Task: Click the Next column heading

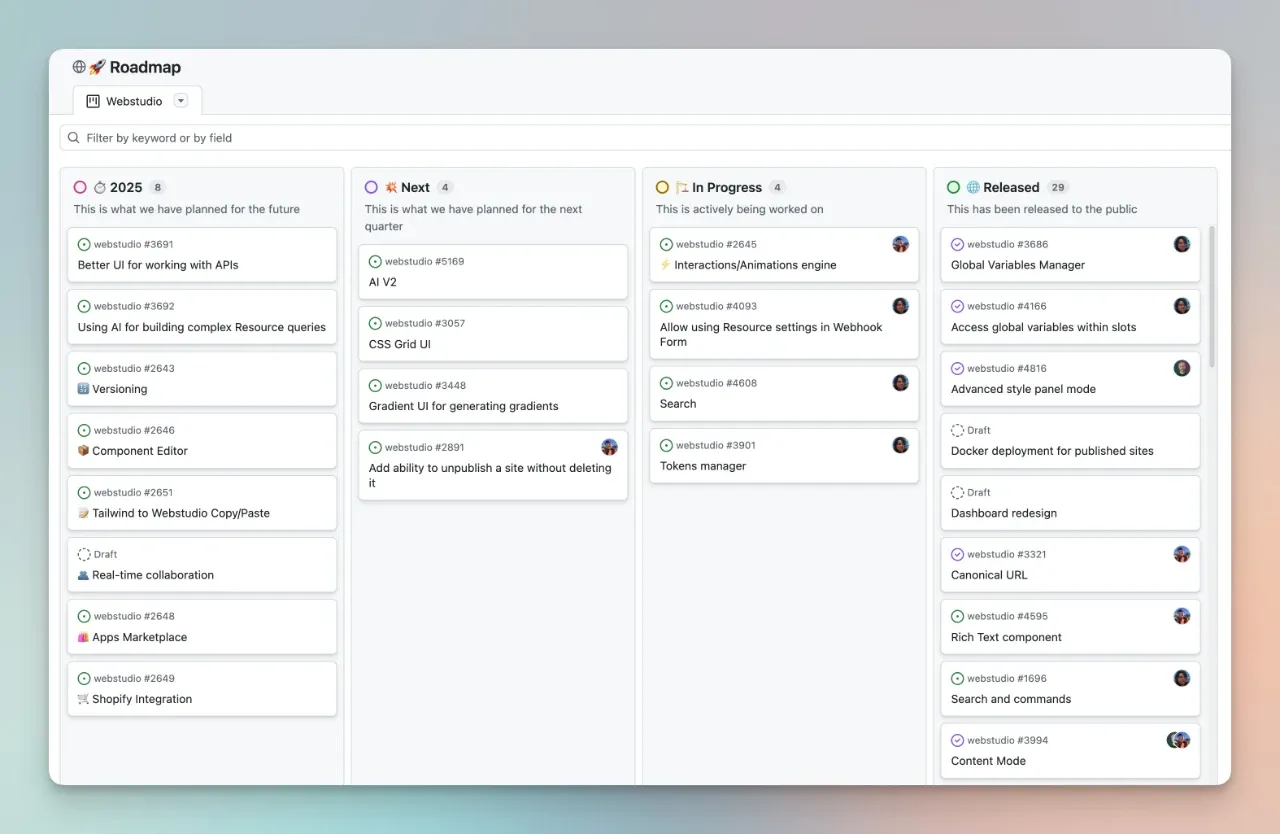Action: pos(415,187)
